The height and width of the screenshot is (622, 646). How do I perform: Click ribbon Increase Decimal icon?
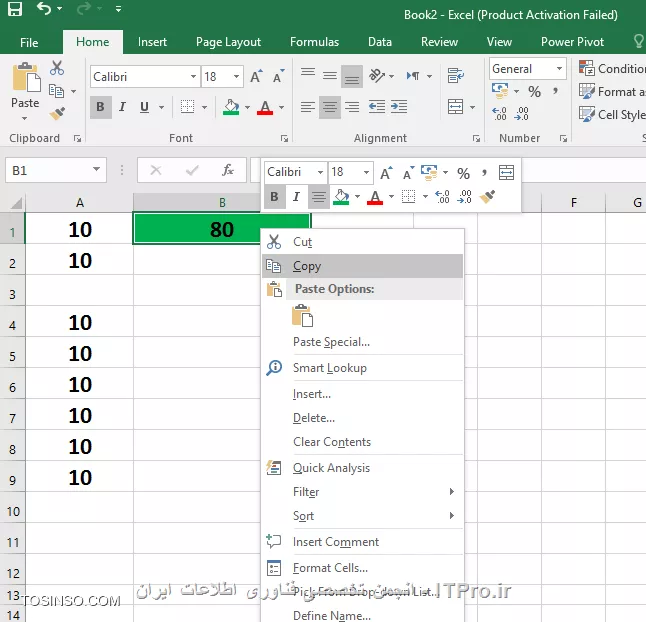tap(499, 113)
